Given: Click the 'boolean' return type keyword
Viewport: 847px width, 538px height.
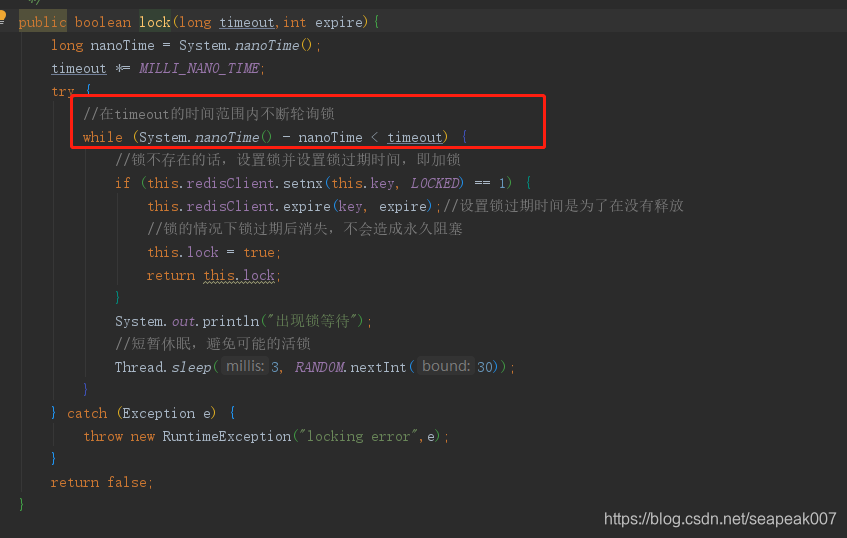Looking at the screenshot, I should [103, 22].
